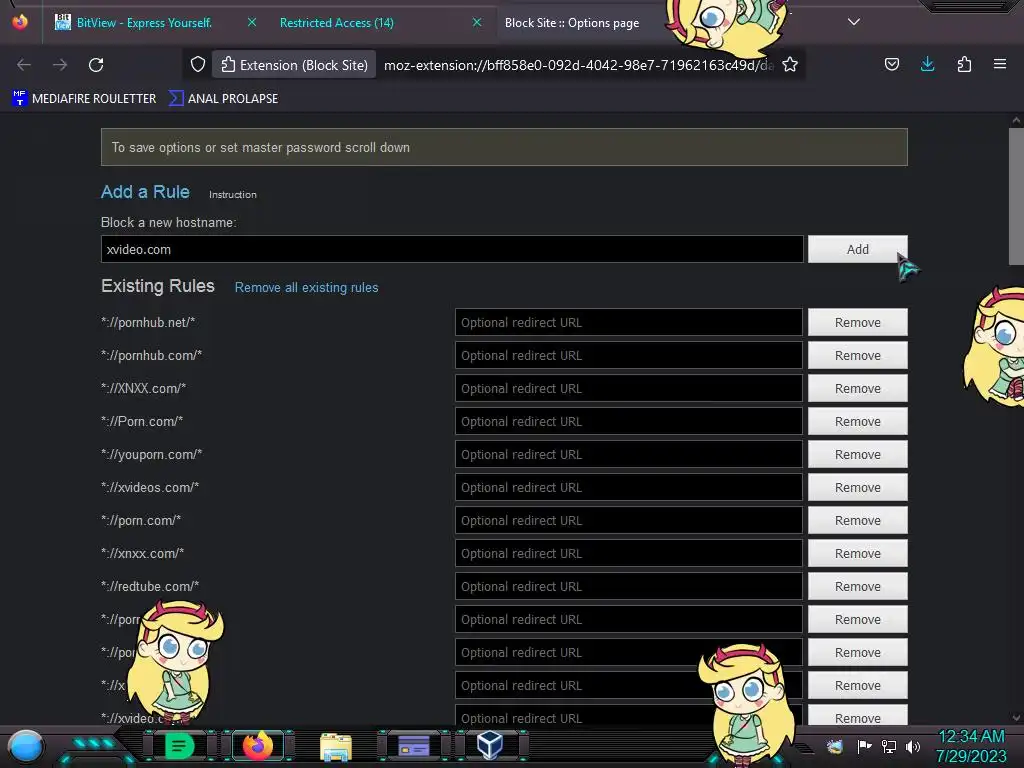The height and width of the screenshot is (768, 1024).
Task: Click the *://pornhub.net/* rule text
Action: point(148,323)
